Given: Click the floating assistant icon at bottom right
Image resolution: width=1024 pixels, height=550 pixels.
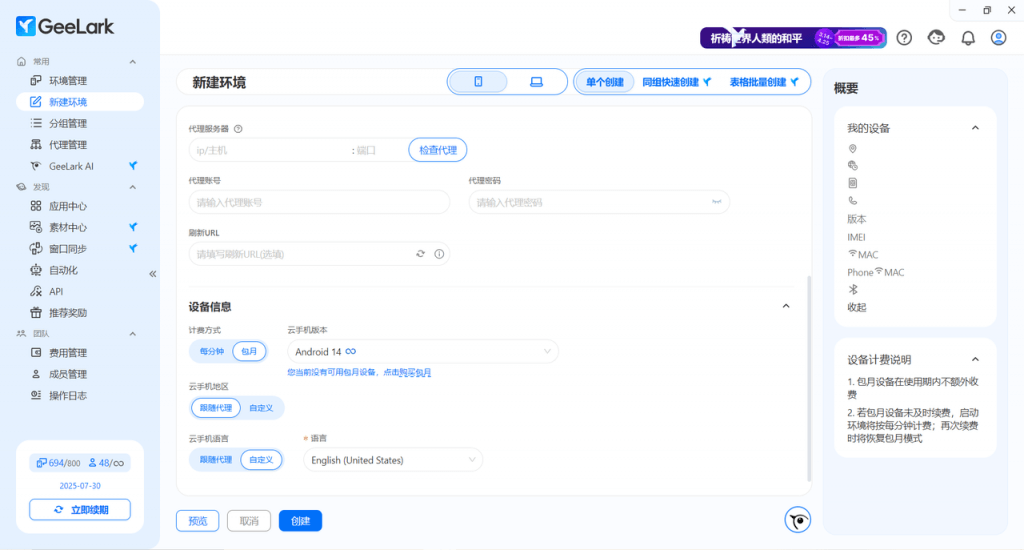Looking at the screenshot, I should pos(797,520).
